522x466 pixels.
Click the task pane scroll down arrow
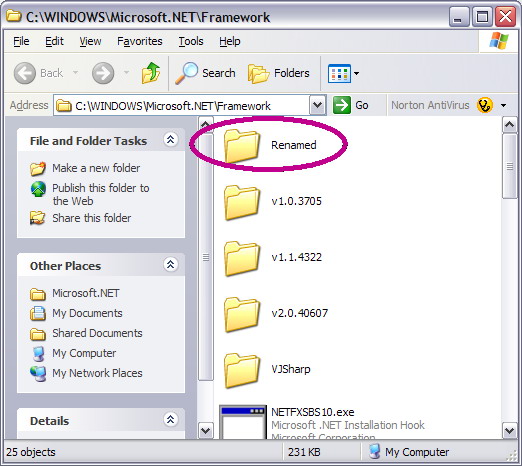coord(206,431)
